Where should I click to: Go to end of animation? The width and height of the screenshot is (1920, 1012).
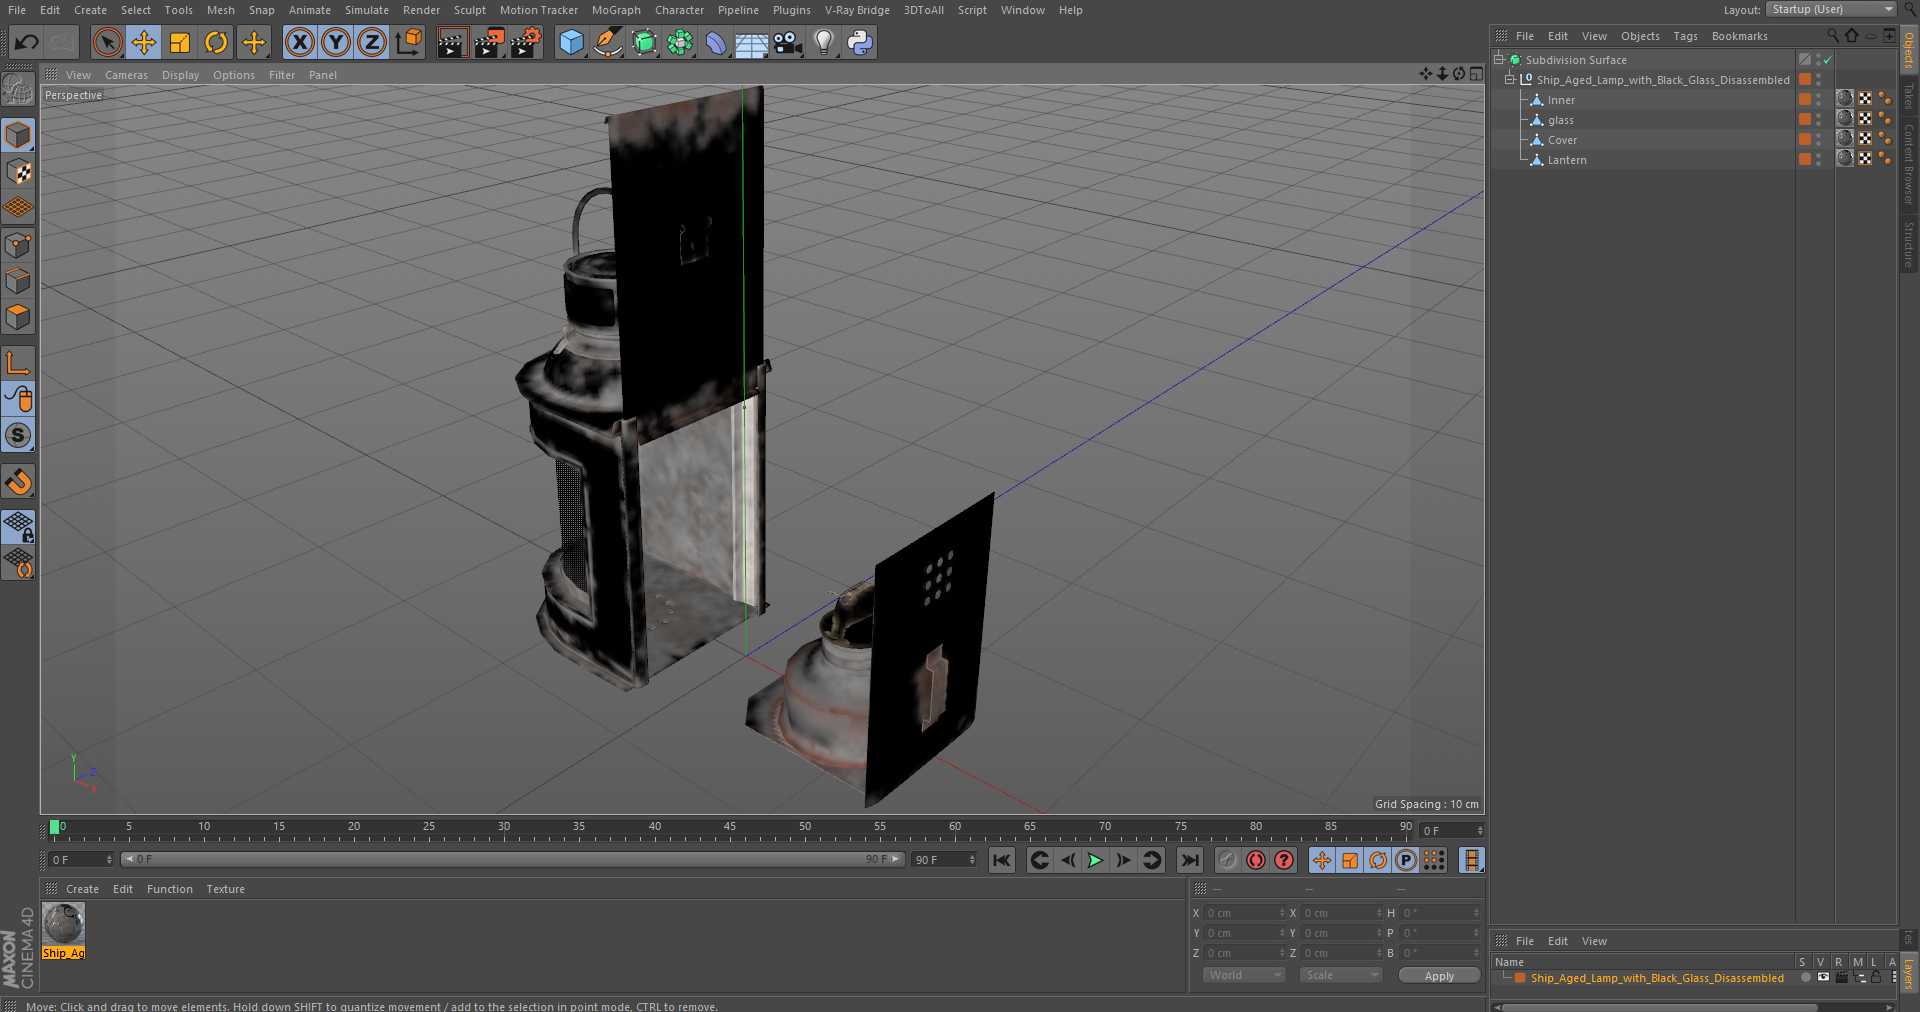pyautogui.click(x=1190, y=860)
